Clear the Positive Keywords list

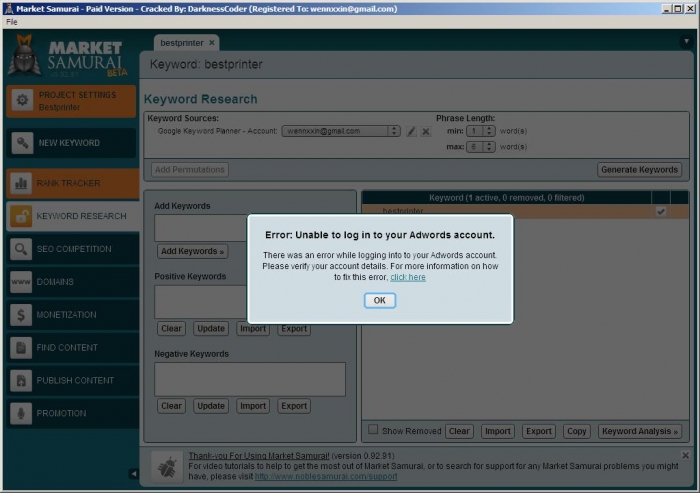click(x=171, y=329)
